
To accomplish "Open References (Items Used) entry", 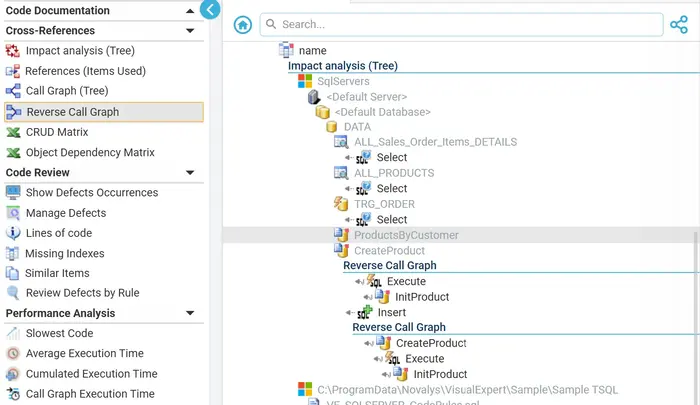I will point(85,71).
